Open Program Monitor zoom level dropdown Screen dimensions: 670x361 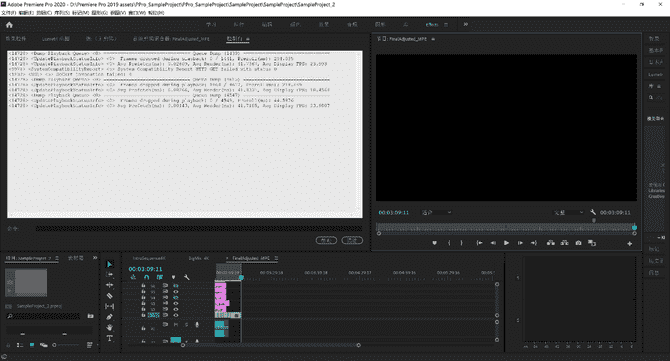[436, 212]
